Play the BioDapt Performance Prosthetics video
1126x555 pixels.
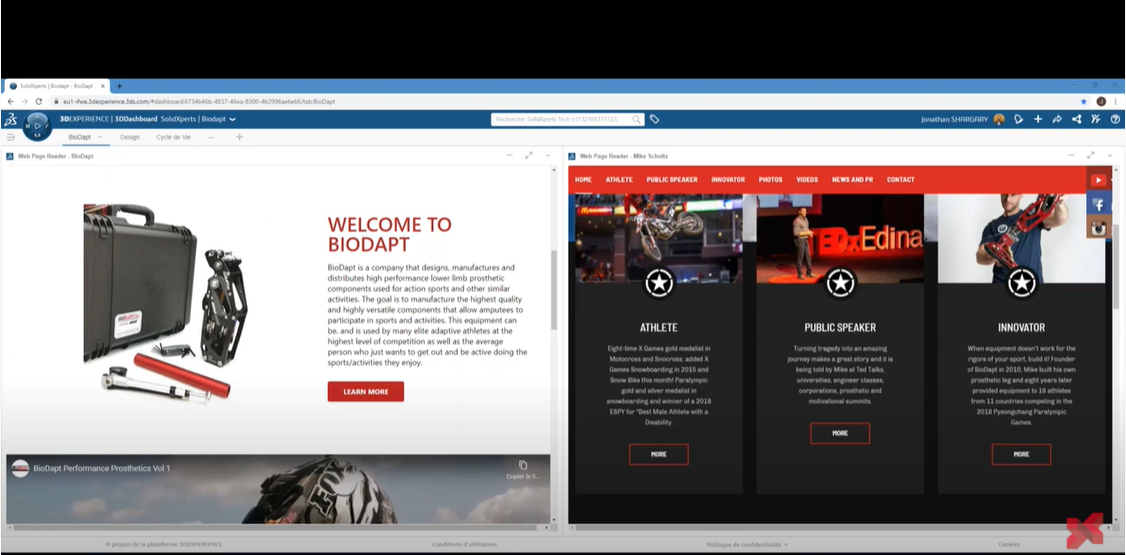pyautogui.click(x=278, y=488)
